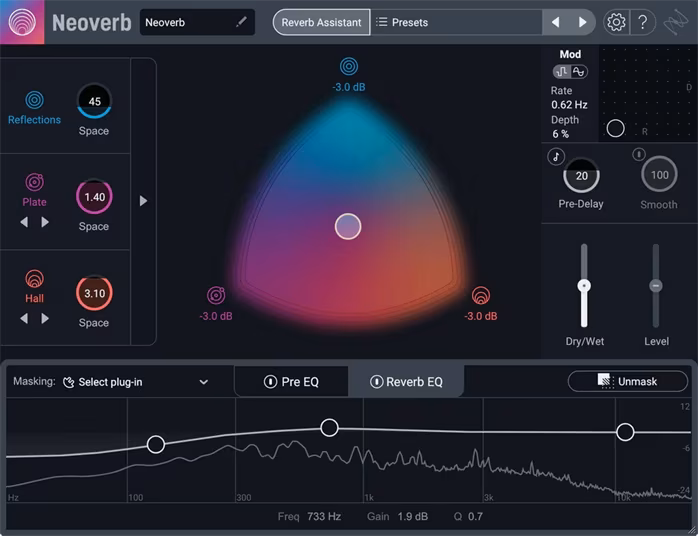The width and height of the screenshot is (698, 536).
Task: Click the pink Plate icon beside the blend pad
Action: point(216,295)
